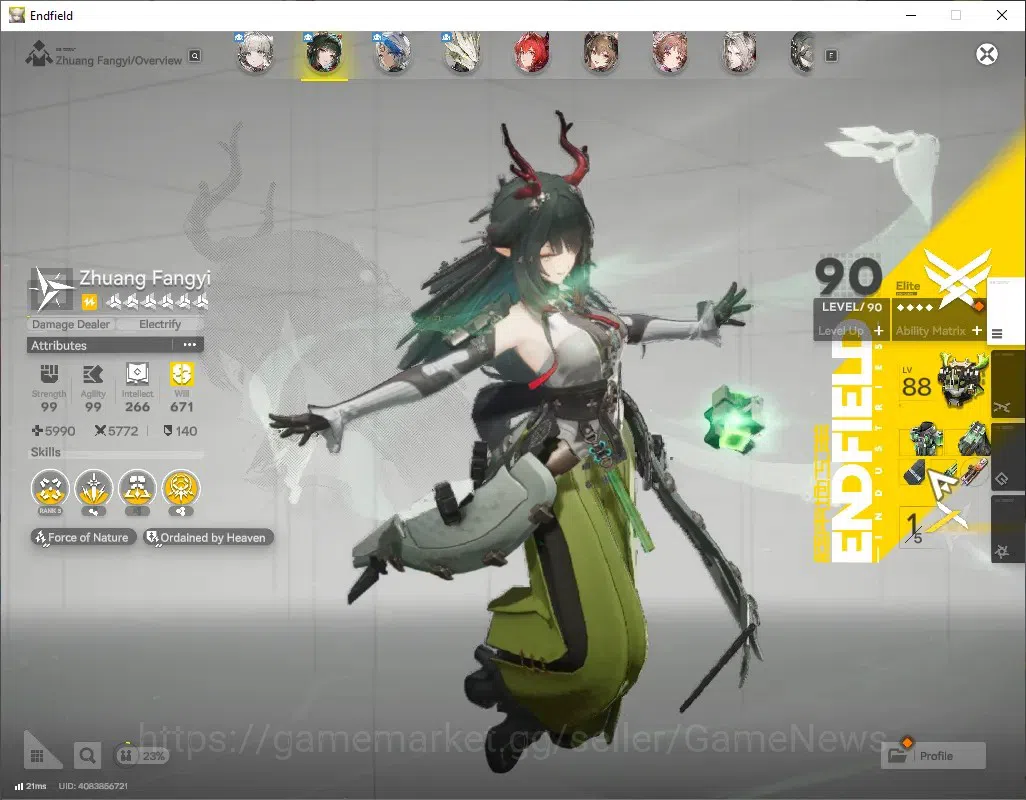
Task: Open the hamburger menu on white tab
Action: click(997, 334)
